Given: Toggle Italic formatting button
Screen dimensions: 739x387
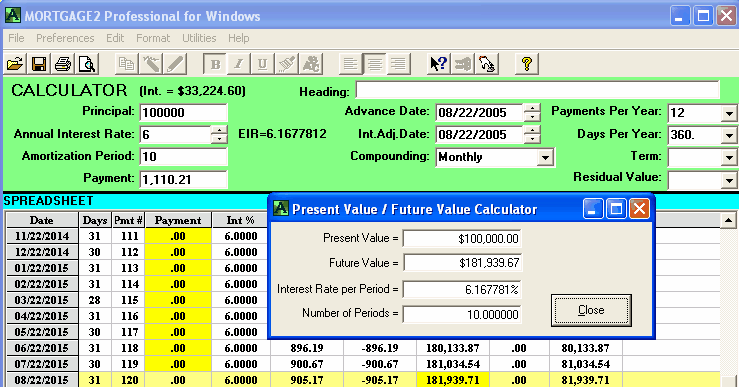Looking at the screenshot, I should click(x=238, y=64).
